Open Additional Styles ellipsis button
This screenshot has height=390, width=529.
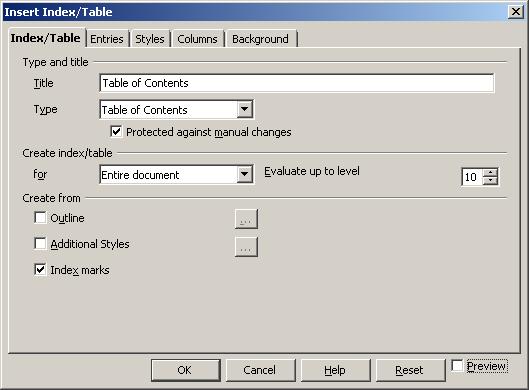point(246,247)
